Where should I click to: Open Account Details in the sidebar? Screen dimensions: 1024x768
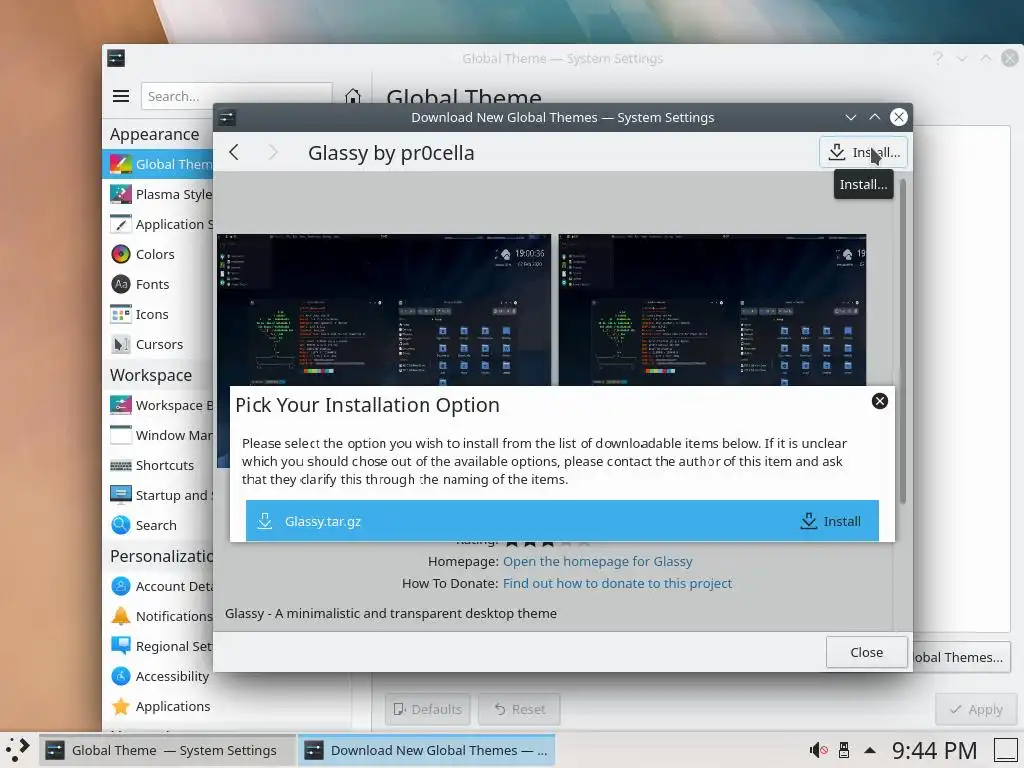coord(159,586)
